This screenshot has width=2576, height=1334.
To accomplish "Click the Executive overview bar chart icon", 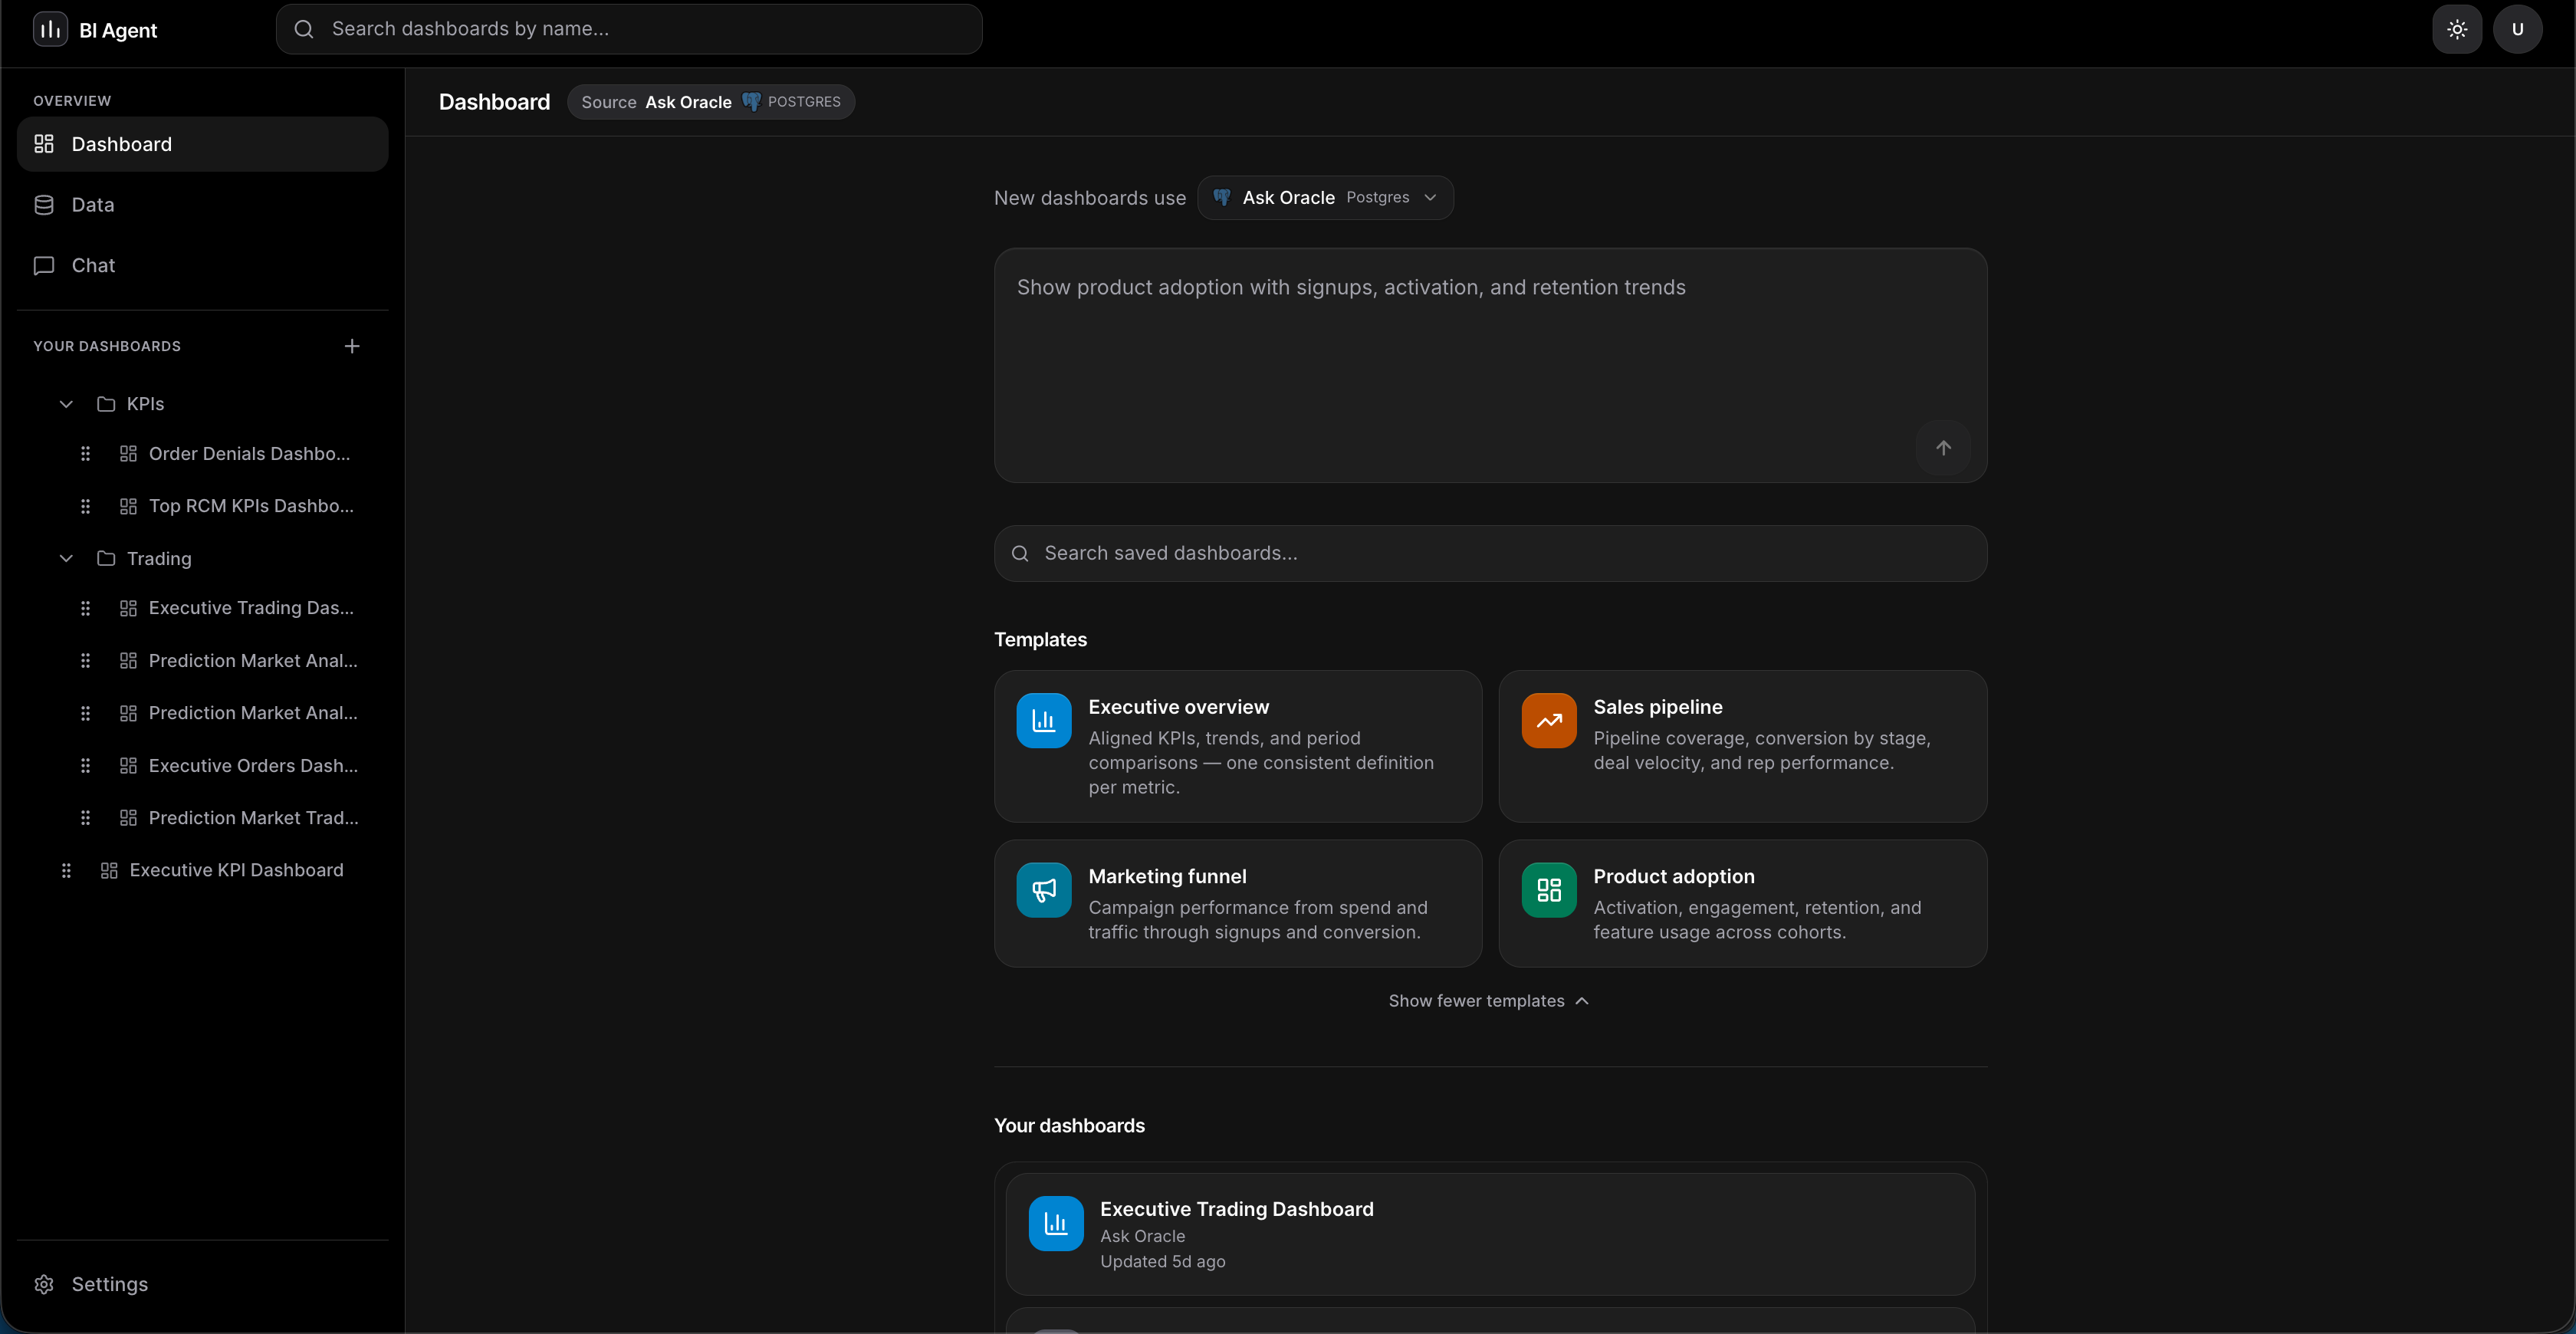I will pyautogui.click(x=1044, y=721).
